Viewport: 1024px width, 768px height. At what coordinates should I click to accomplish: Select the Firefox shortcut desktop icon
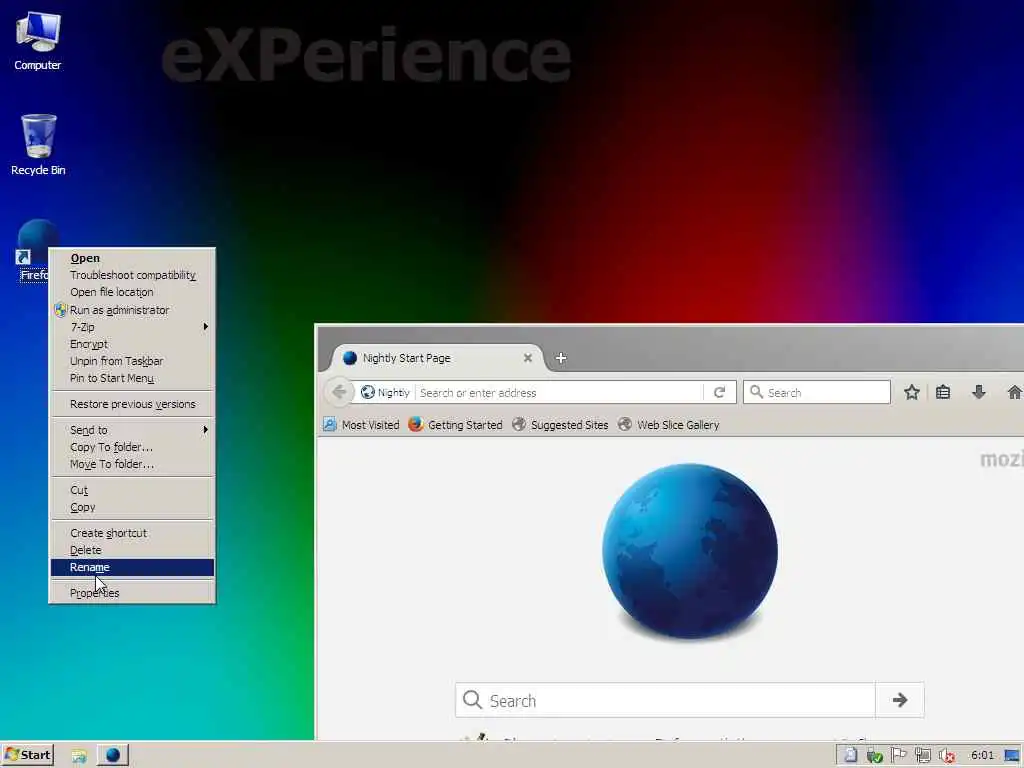33,251
